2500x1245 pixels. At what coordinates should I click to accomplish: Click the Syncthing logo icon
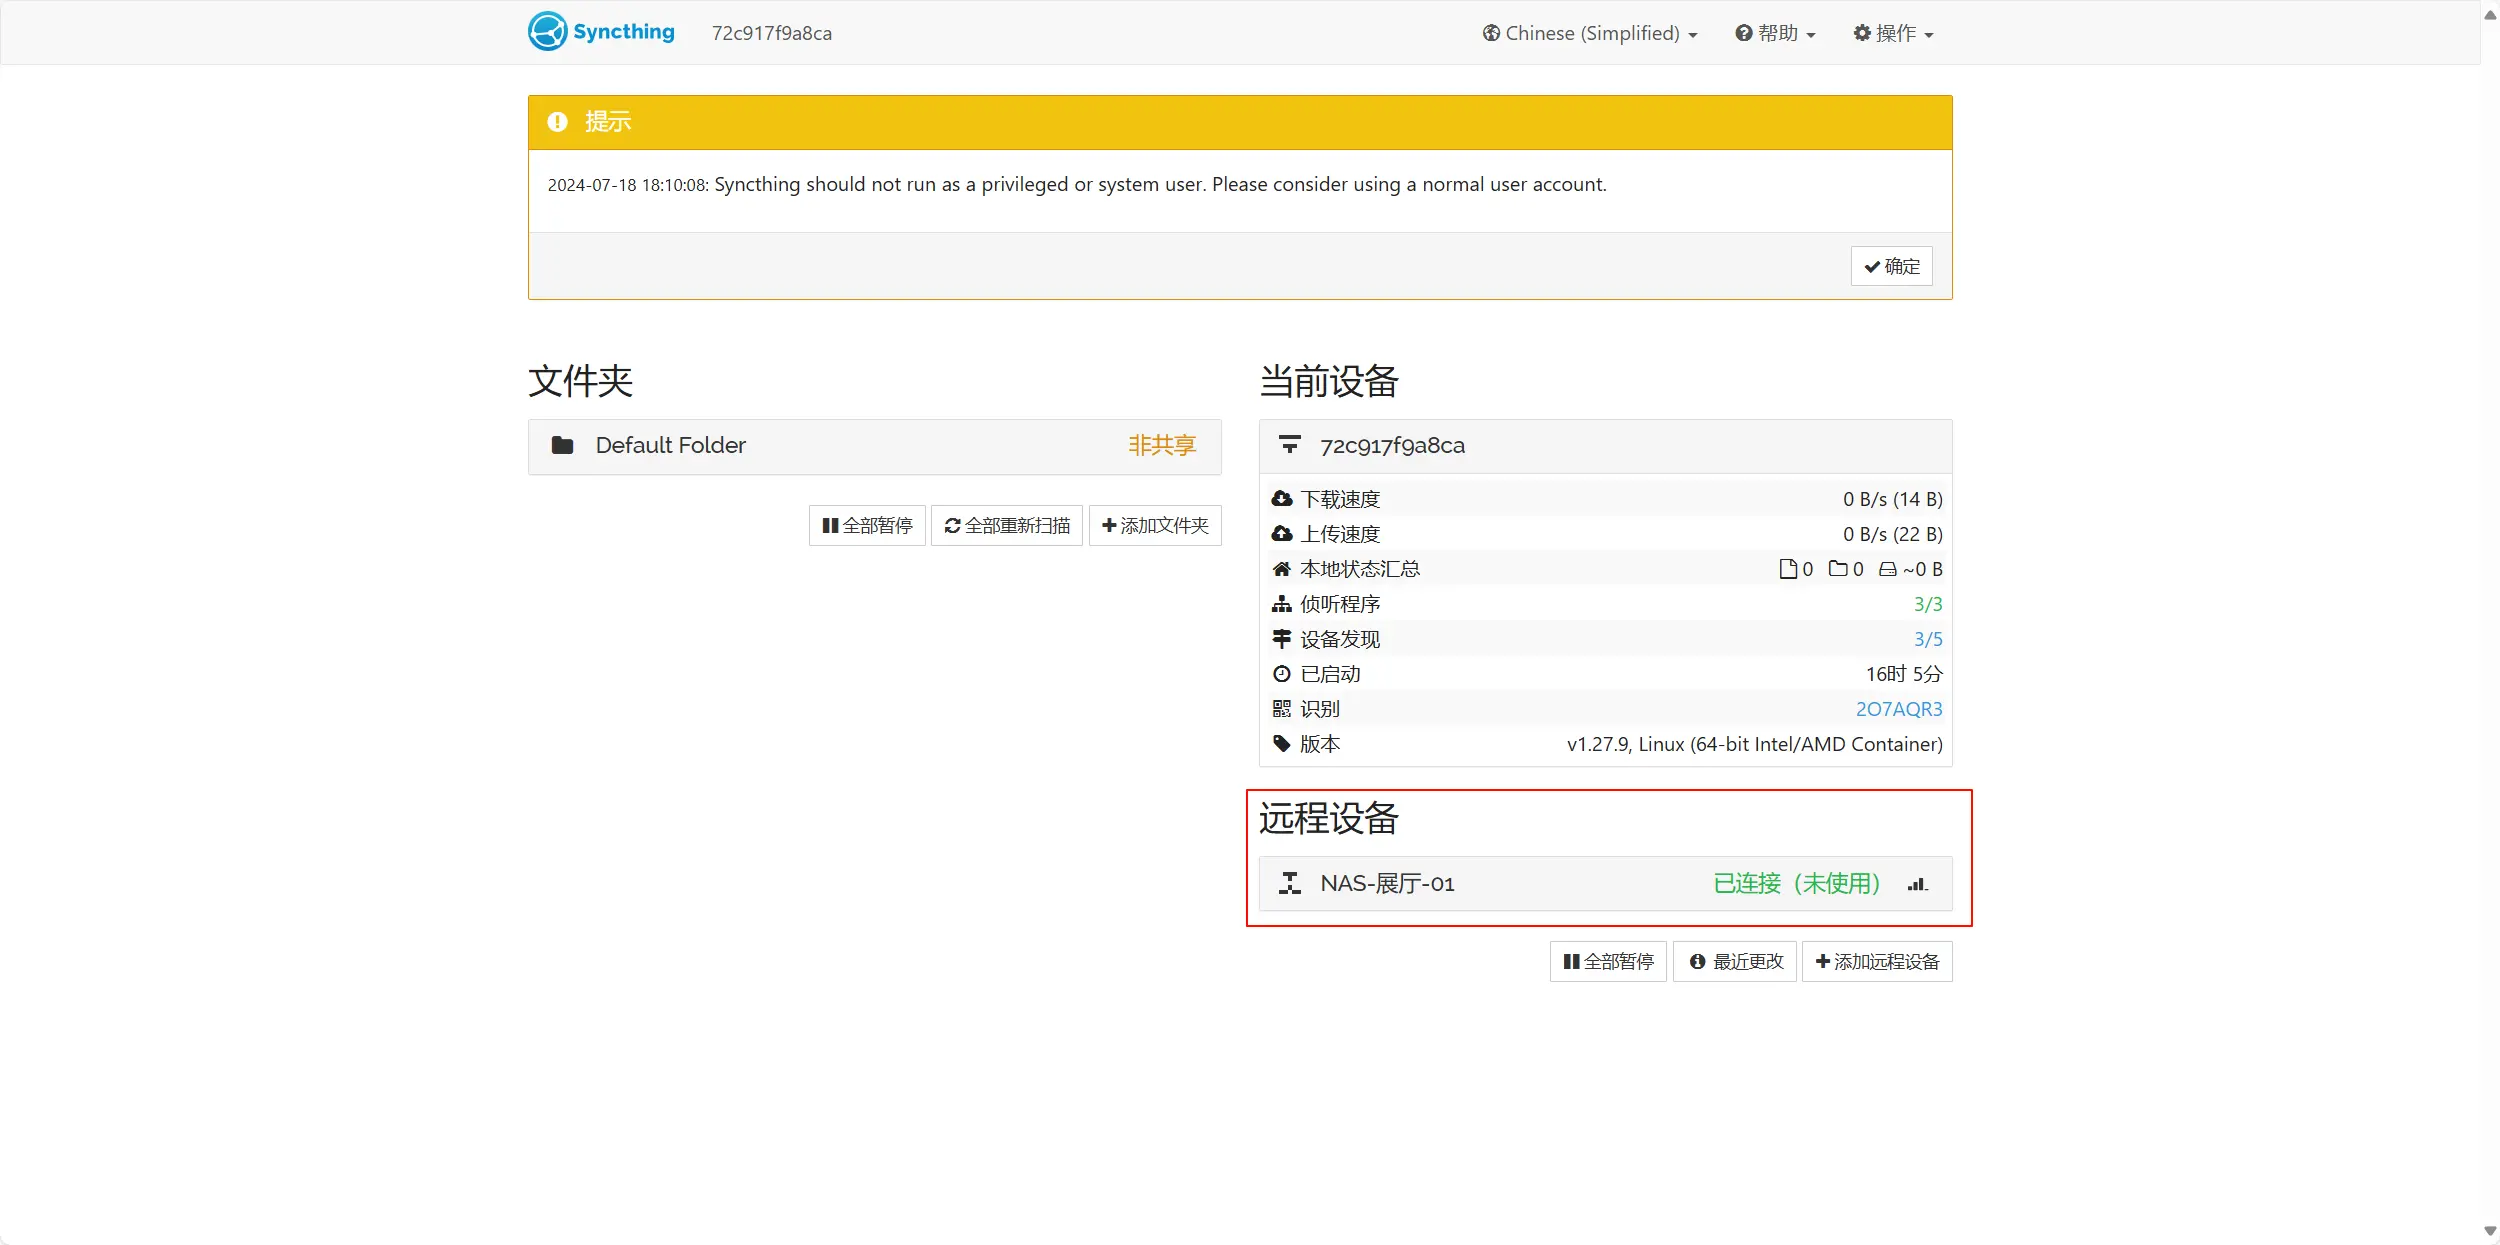click(547, 32)
